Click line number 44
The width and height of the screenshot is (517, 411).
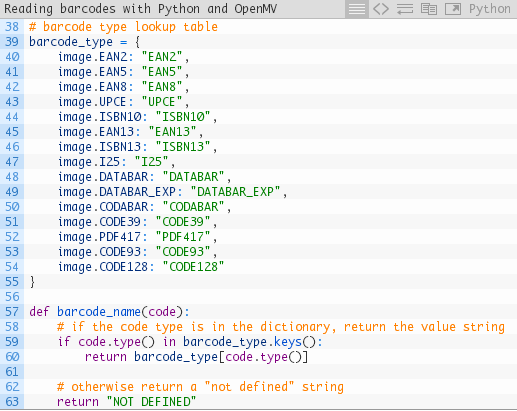point(12,117)
